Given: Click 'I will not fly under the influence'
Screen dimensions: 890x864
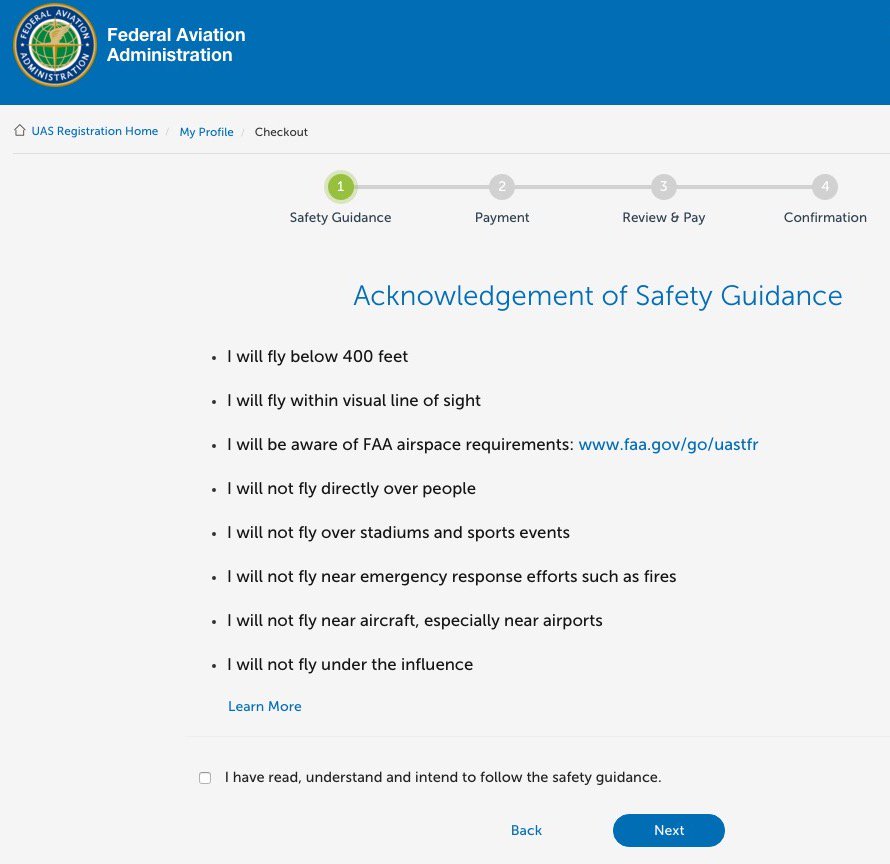Looking at the screenshot, I should [x=350, y=664].
